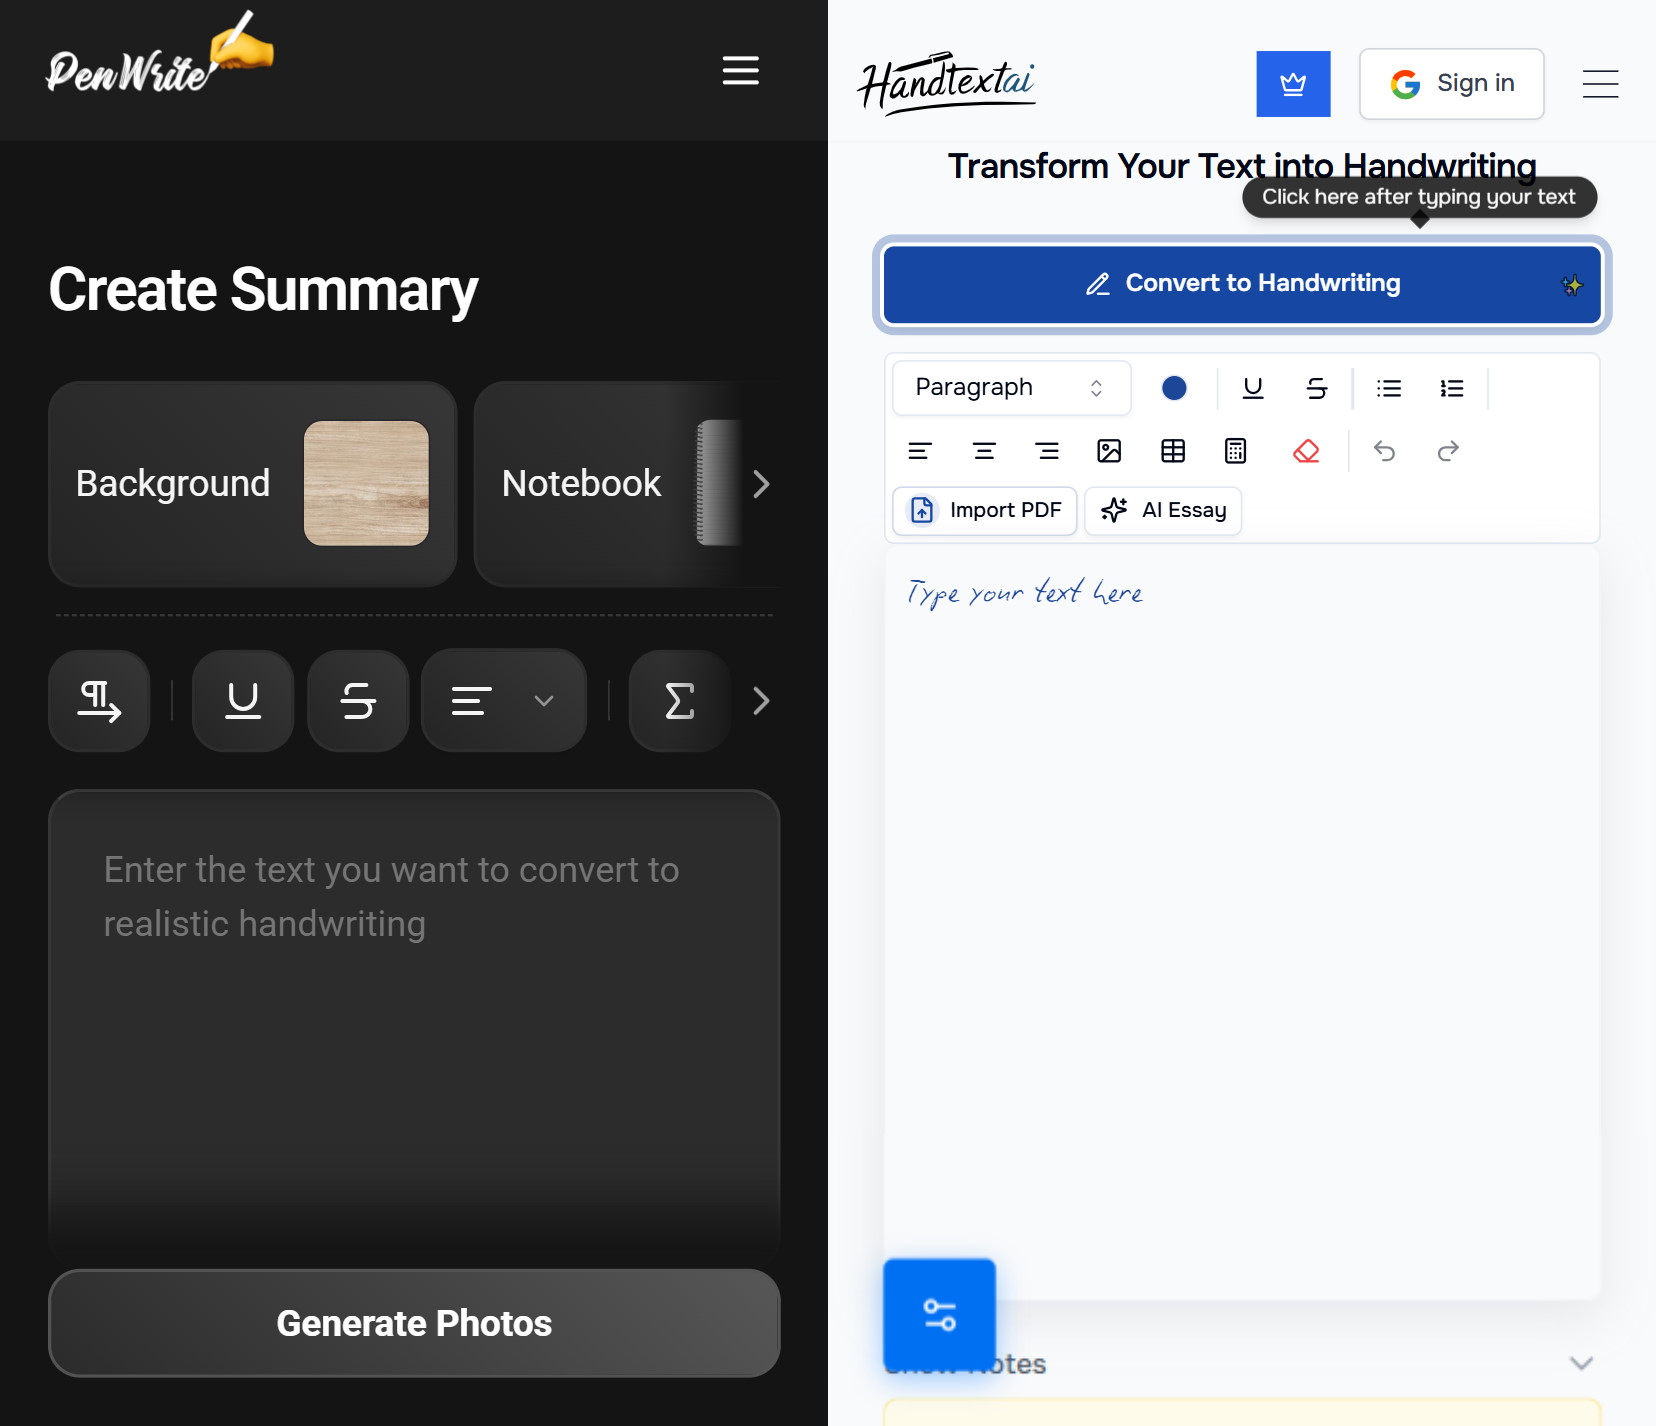
Task: Toggle strikethrough in the PenWrite toolbar
Action: click(357, 701)
